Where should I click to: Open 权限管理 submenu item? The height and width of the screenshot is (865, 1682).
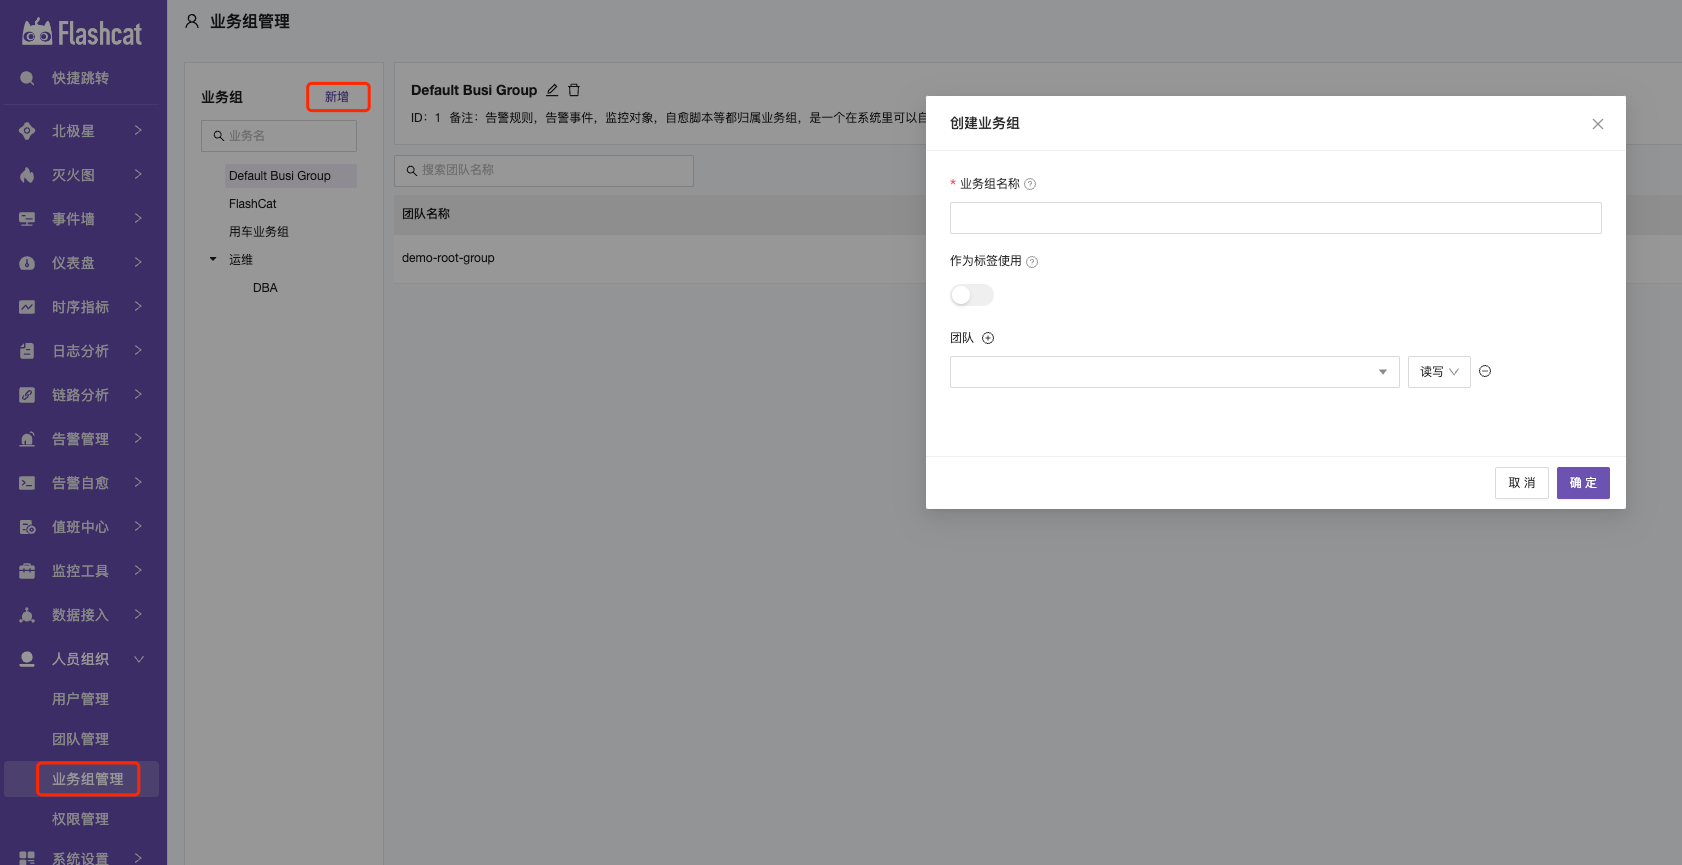point(80,819)
